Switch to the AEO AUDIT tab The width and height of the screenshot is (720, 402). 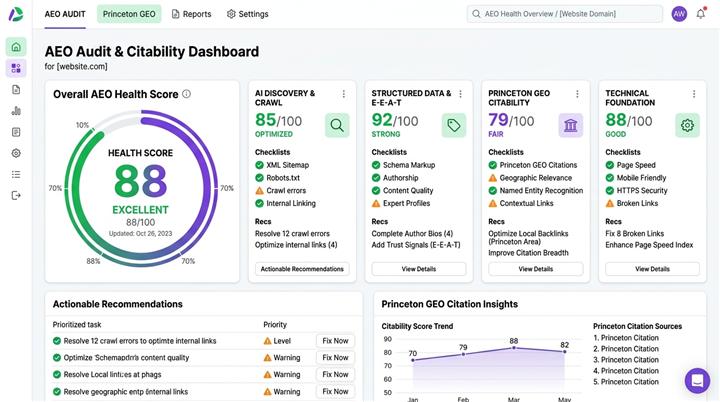[x=65, y=14]
